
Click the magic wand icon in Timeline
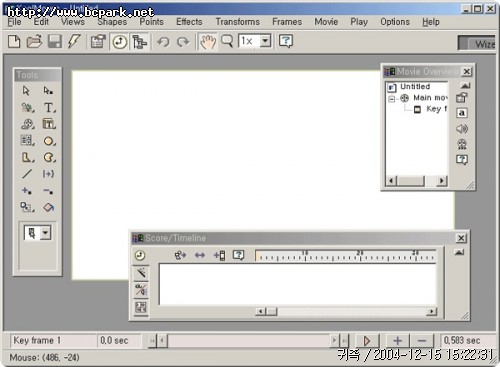(x=141, y=273)
